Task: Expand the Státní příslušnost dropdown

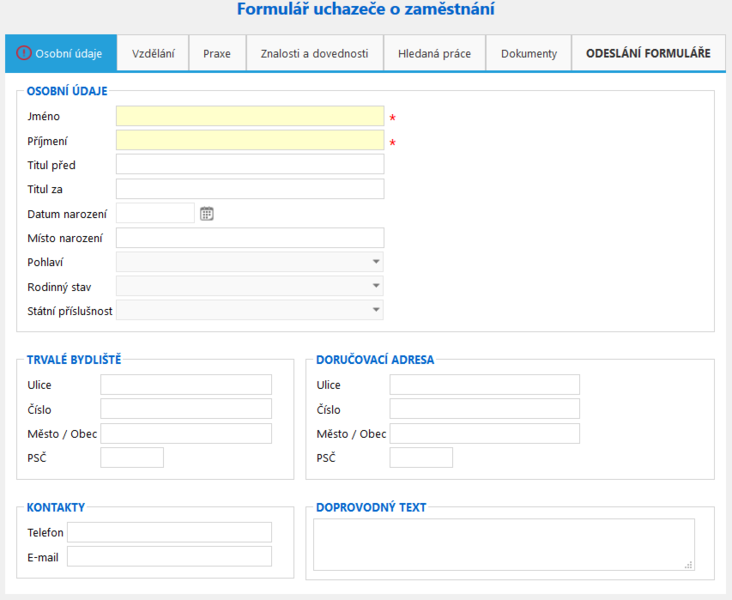Action: pyautogui.click(x=250, y=310)
